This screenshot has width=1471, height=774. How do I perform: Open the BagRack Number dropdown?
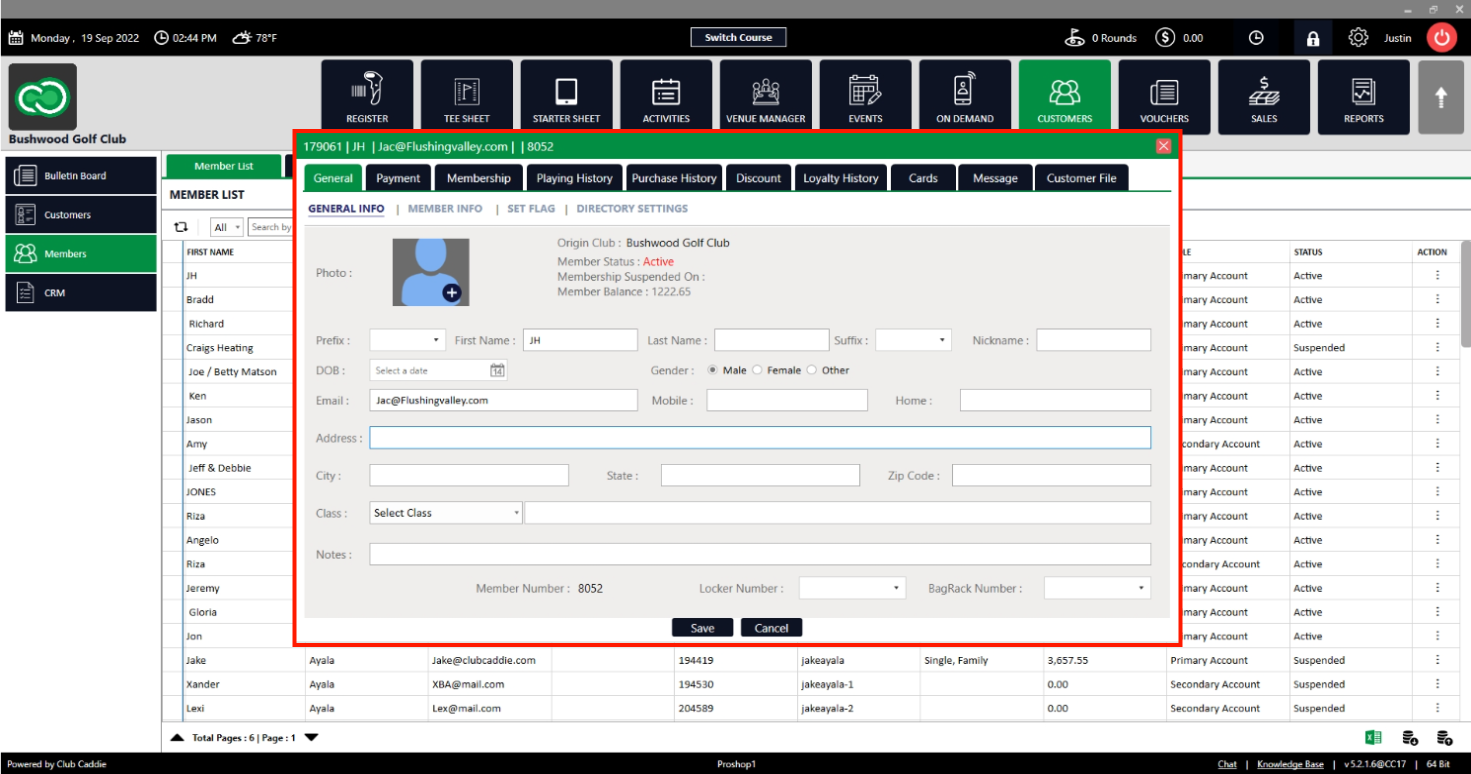coord(1097,588)
